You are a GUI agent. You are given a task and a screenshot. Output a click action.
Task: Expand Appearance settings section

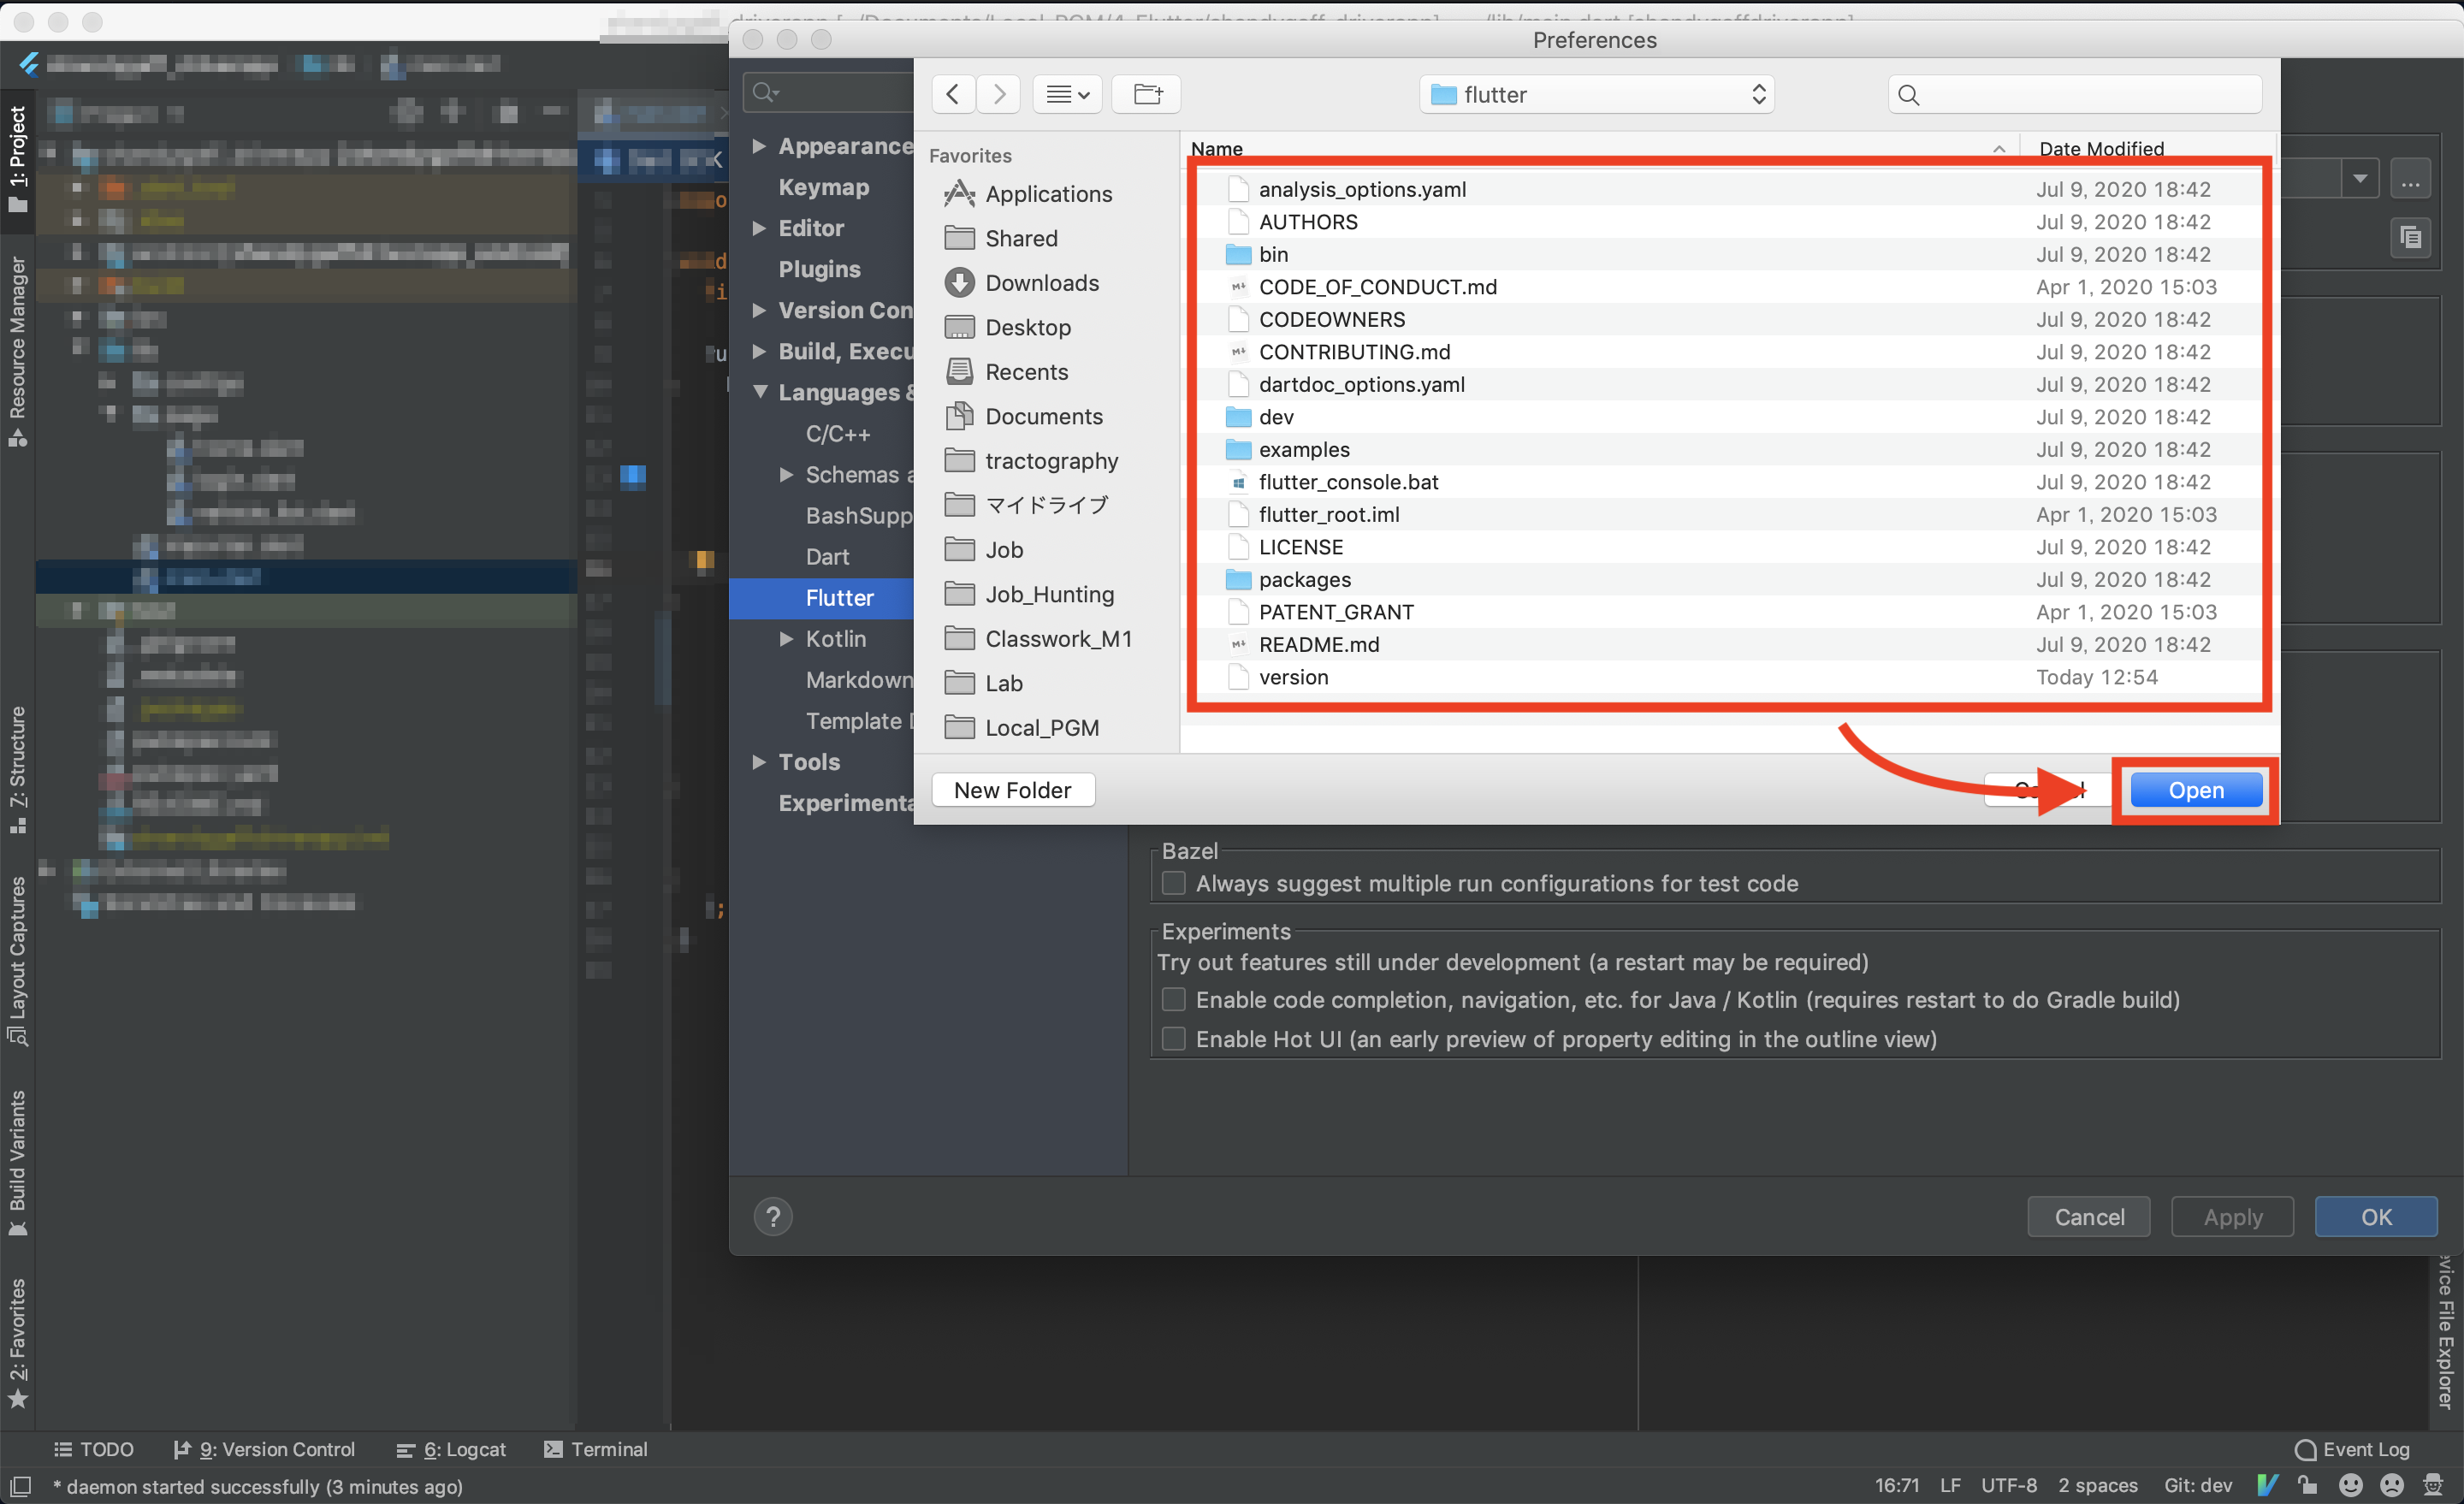coord(759,146)
